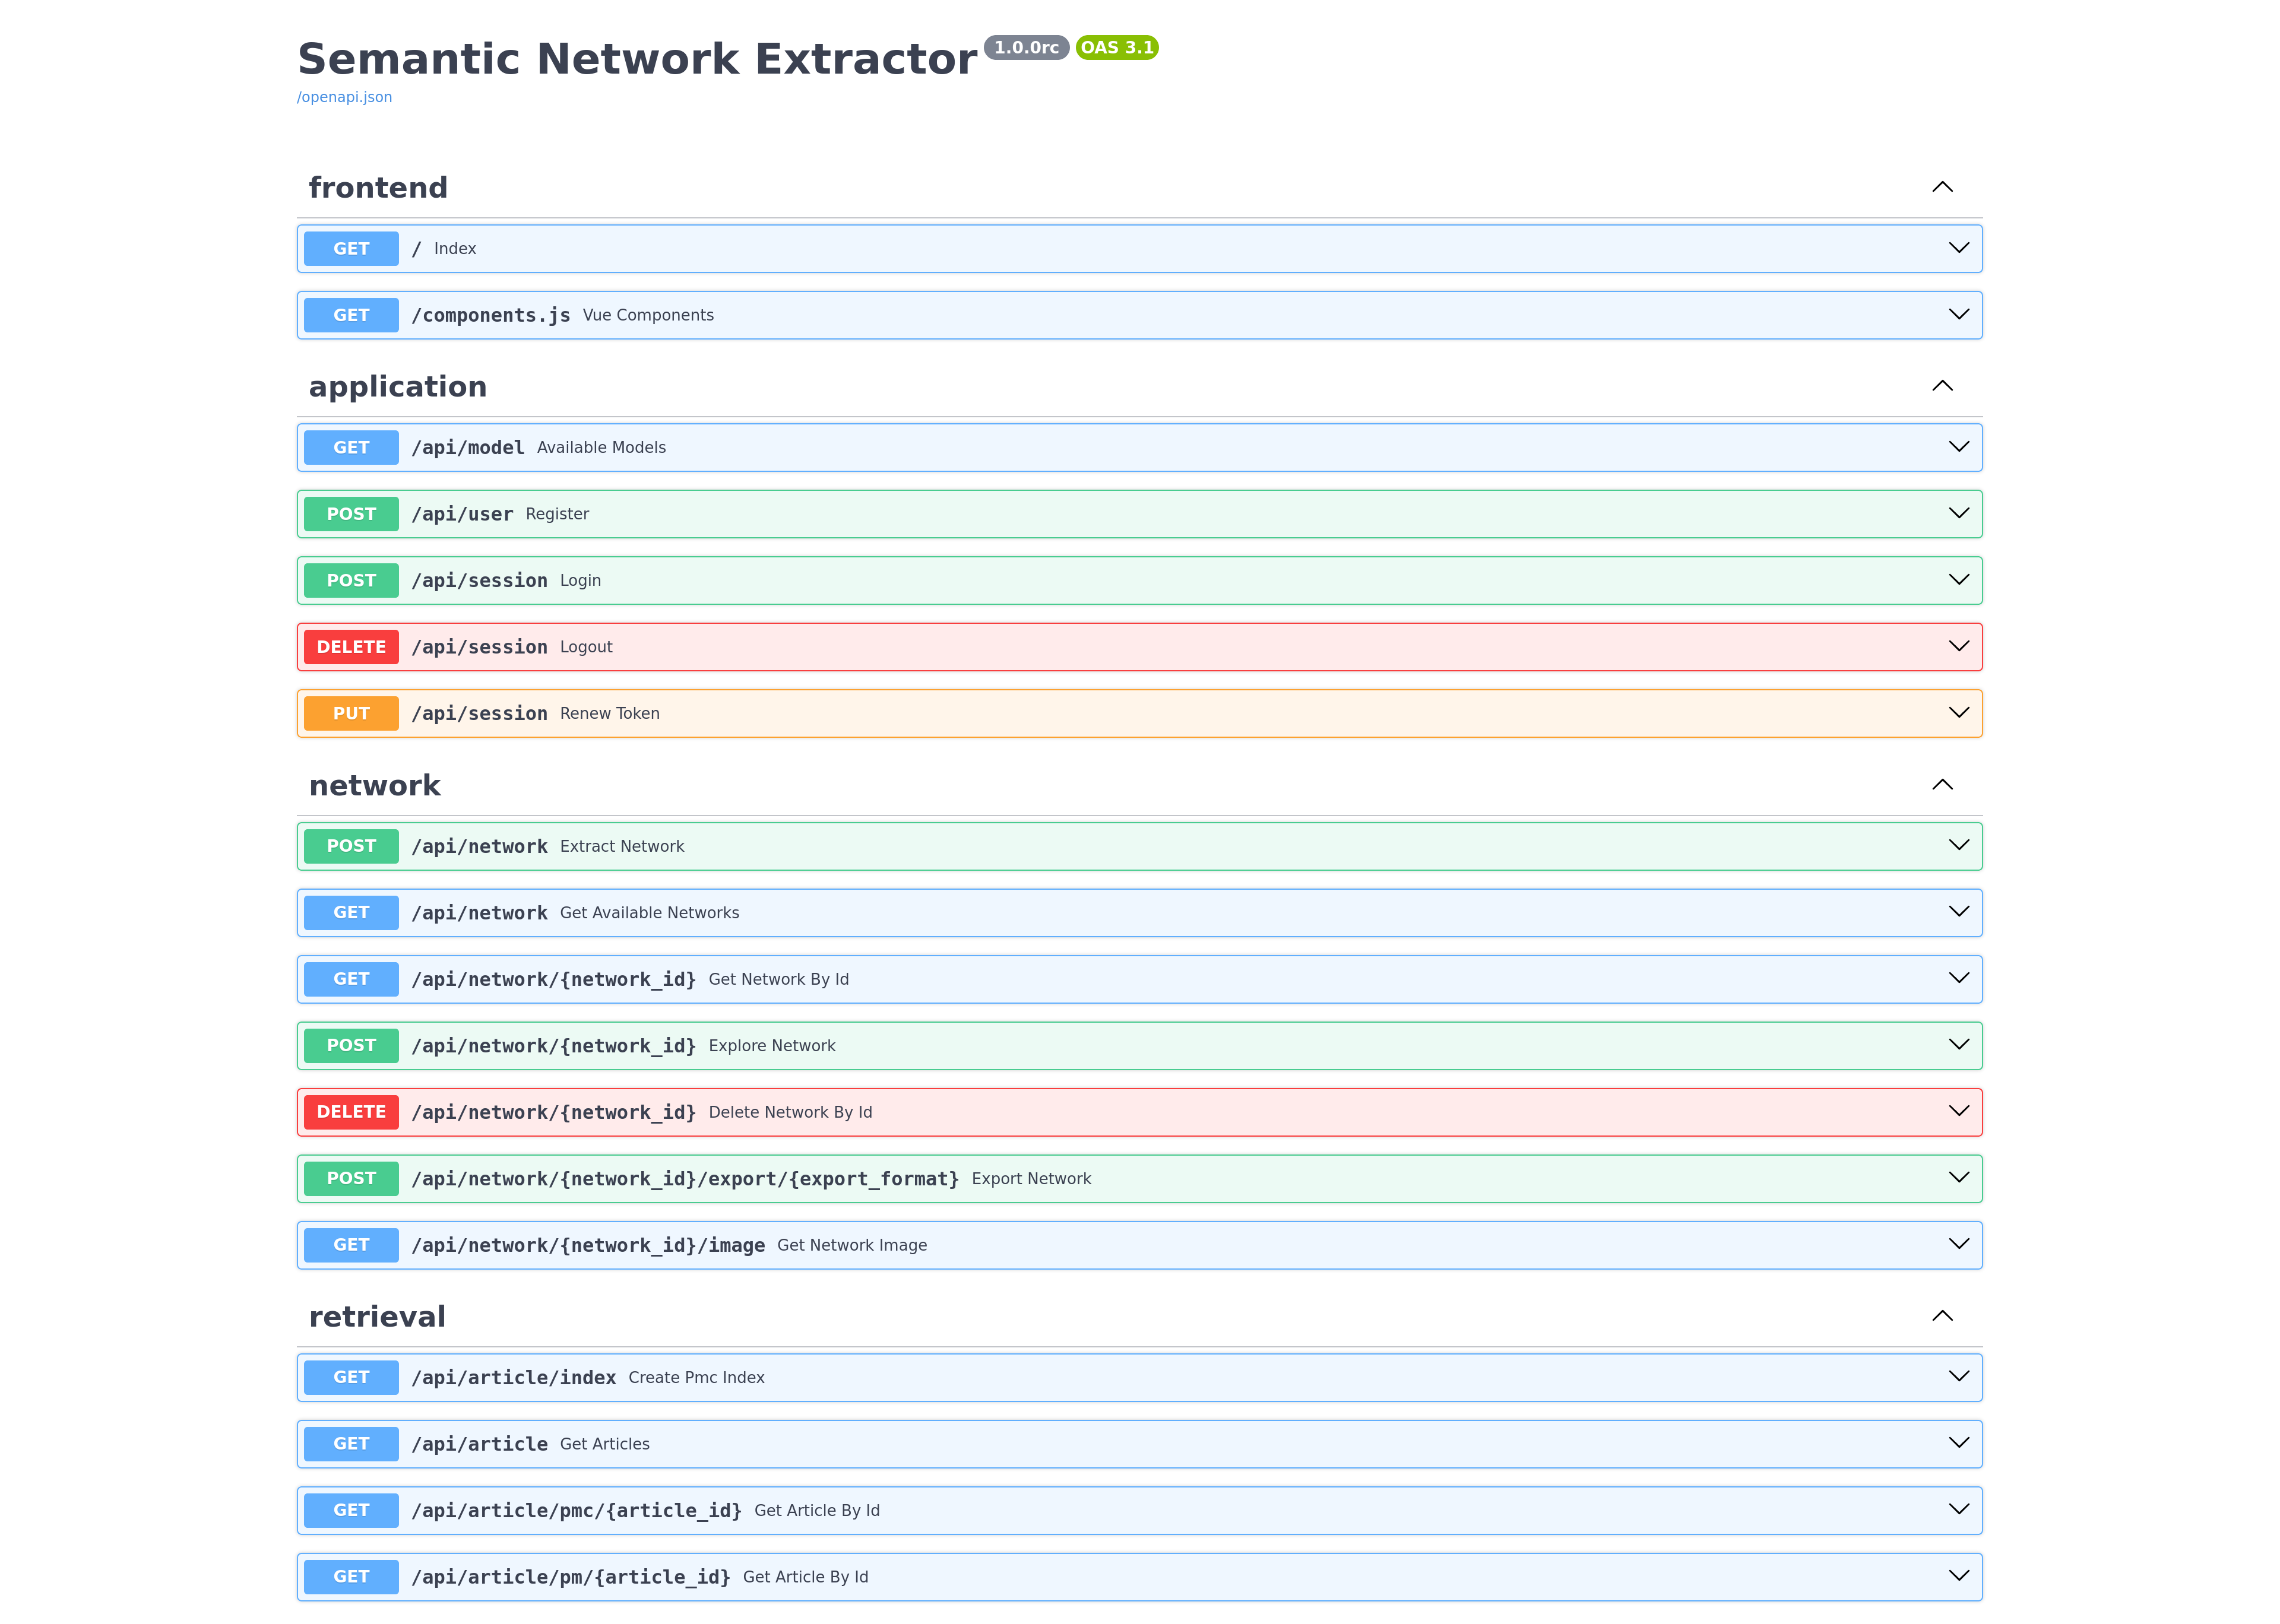
Task: Click the POST badge for Login
Action: click(351, 580)
